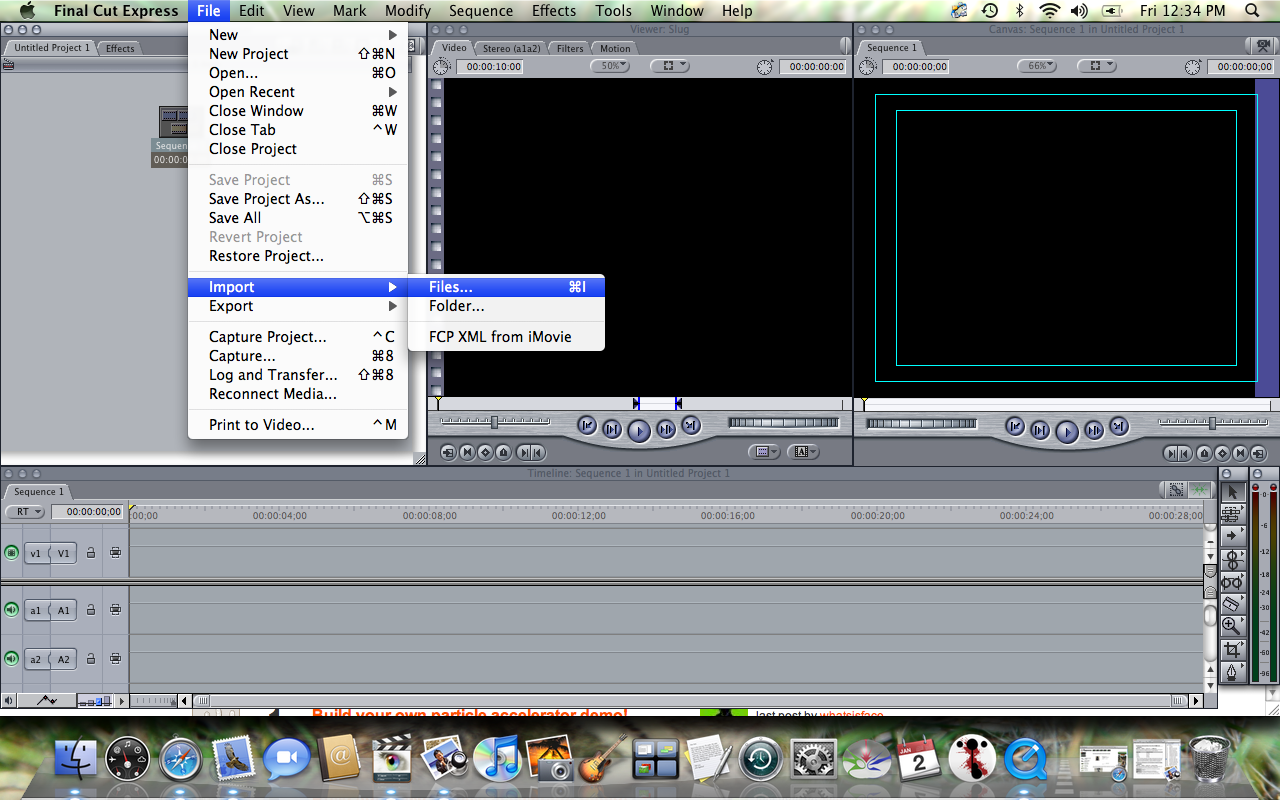
Task: Click Play In to Out in Canvas
Action: tap(1040, 430)
